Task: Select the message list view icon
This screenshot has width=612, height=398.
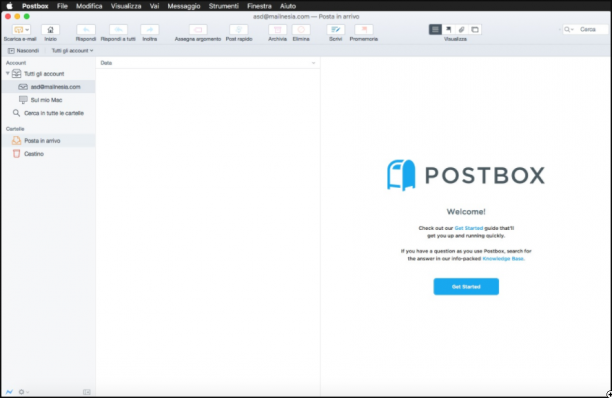Action: tap(435, 29)
